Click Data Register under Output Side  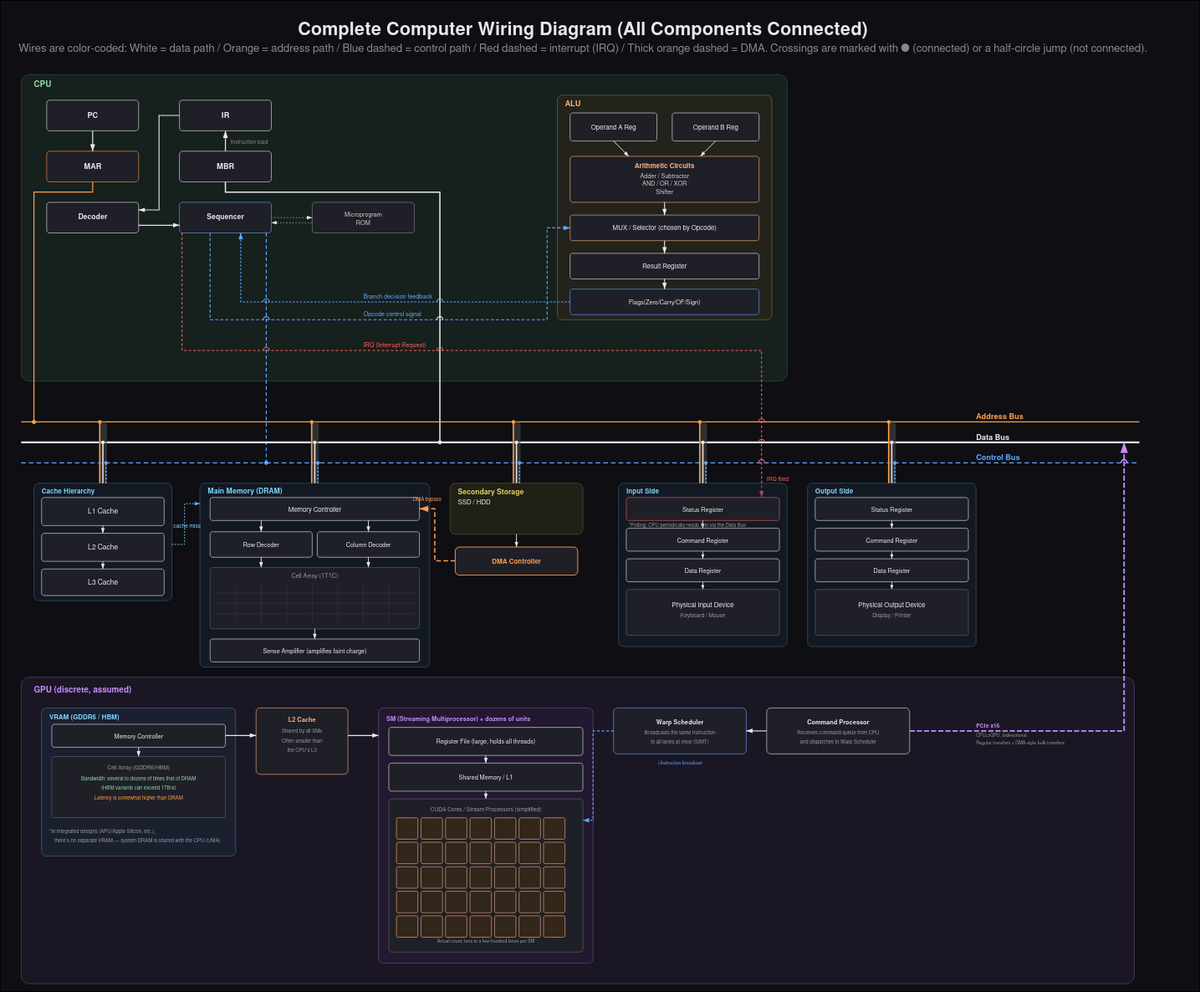(x=892, y=570)
